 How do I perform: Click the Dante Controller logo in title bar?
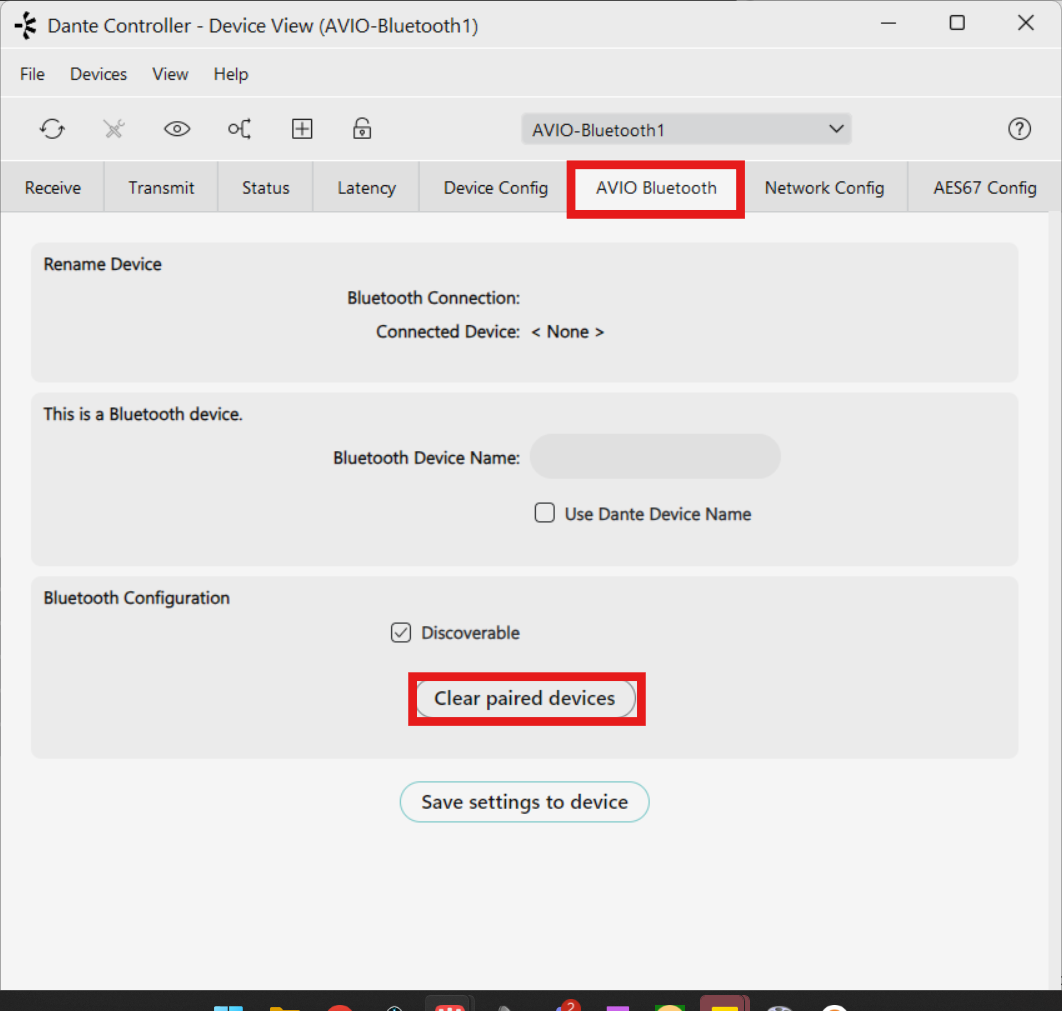pyautogui.click(x=26, y=26)
